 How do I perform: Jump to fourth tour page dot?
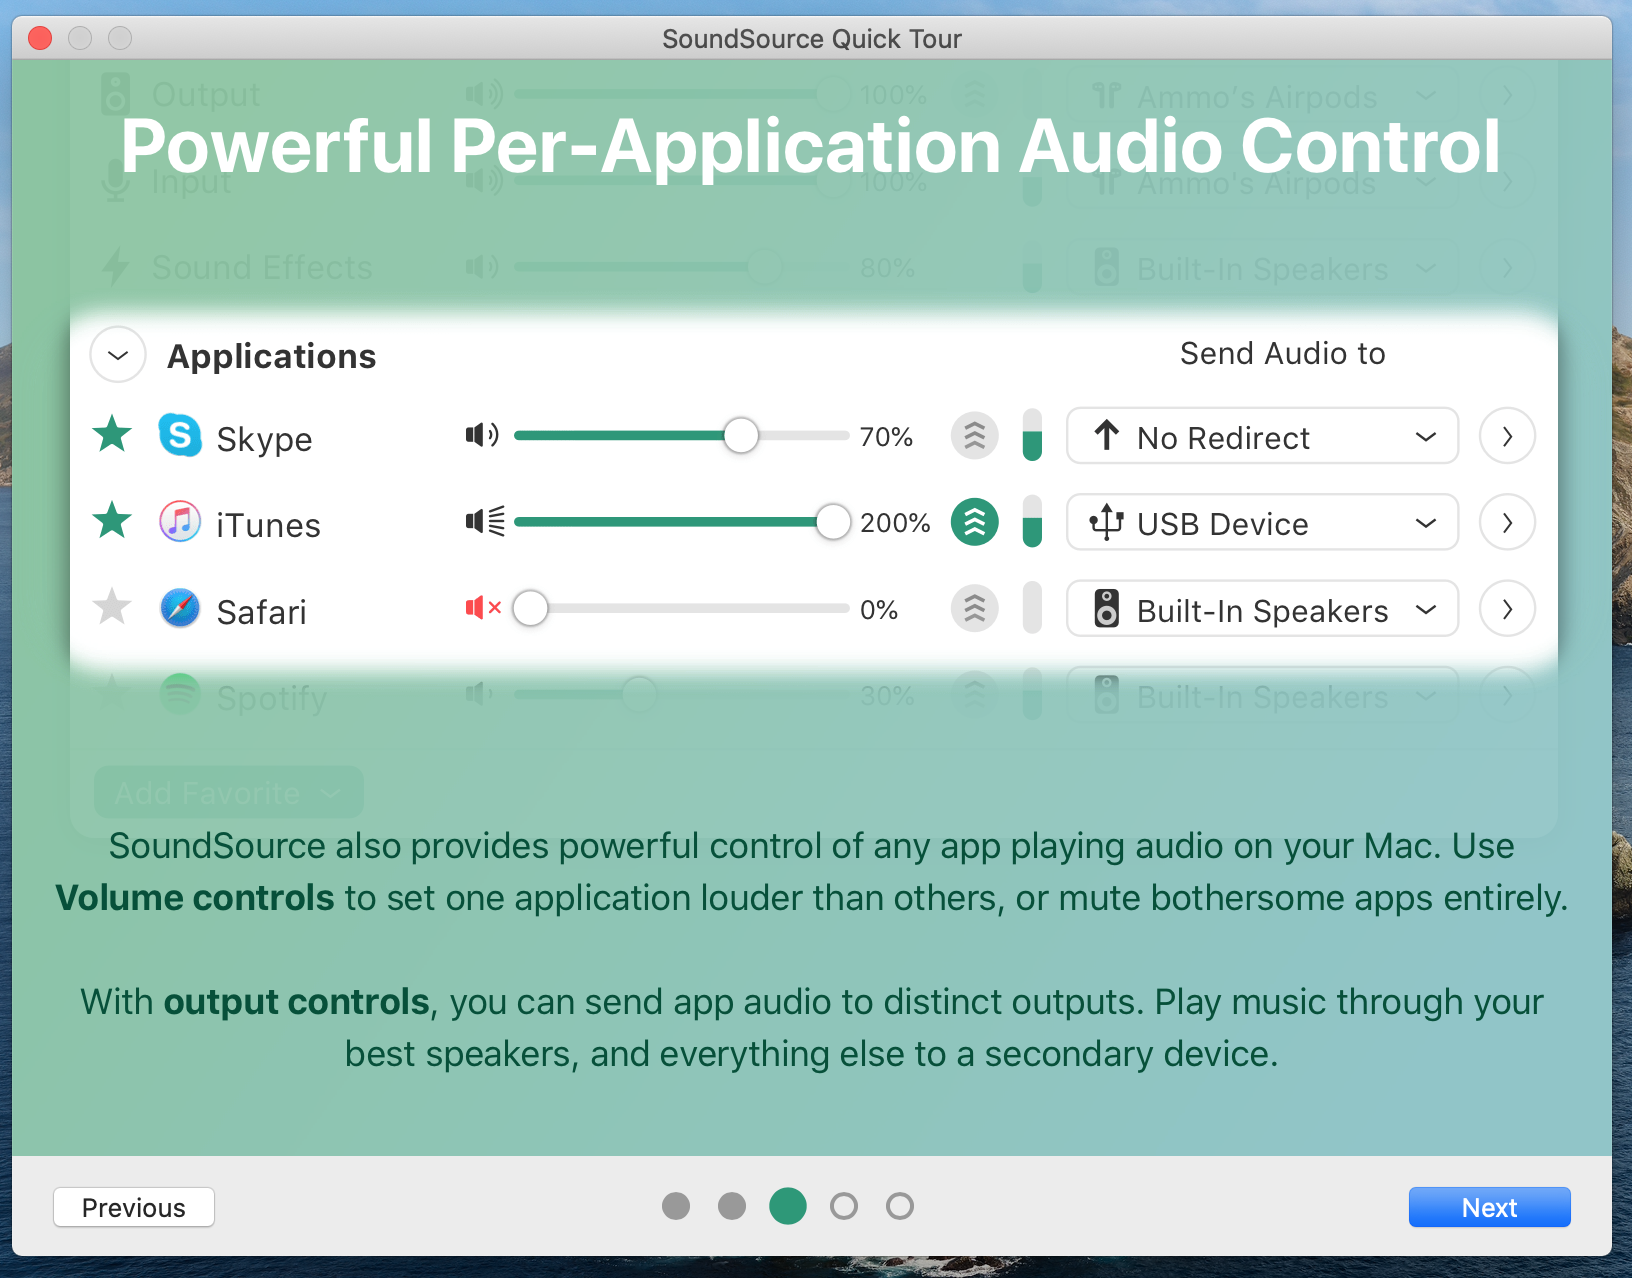pos(844,1206)
